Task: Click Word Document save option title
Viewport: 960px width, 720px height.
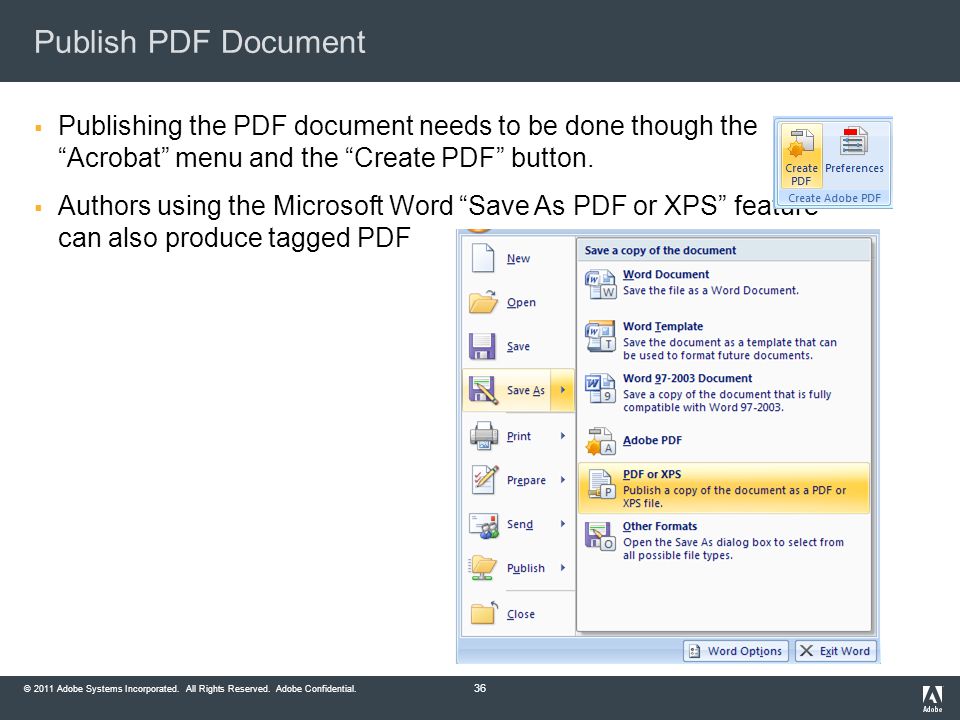Action: pos(666,274)
